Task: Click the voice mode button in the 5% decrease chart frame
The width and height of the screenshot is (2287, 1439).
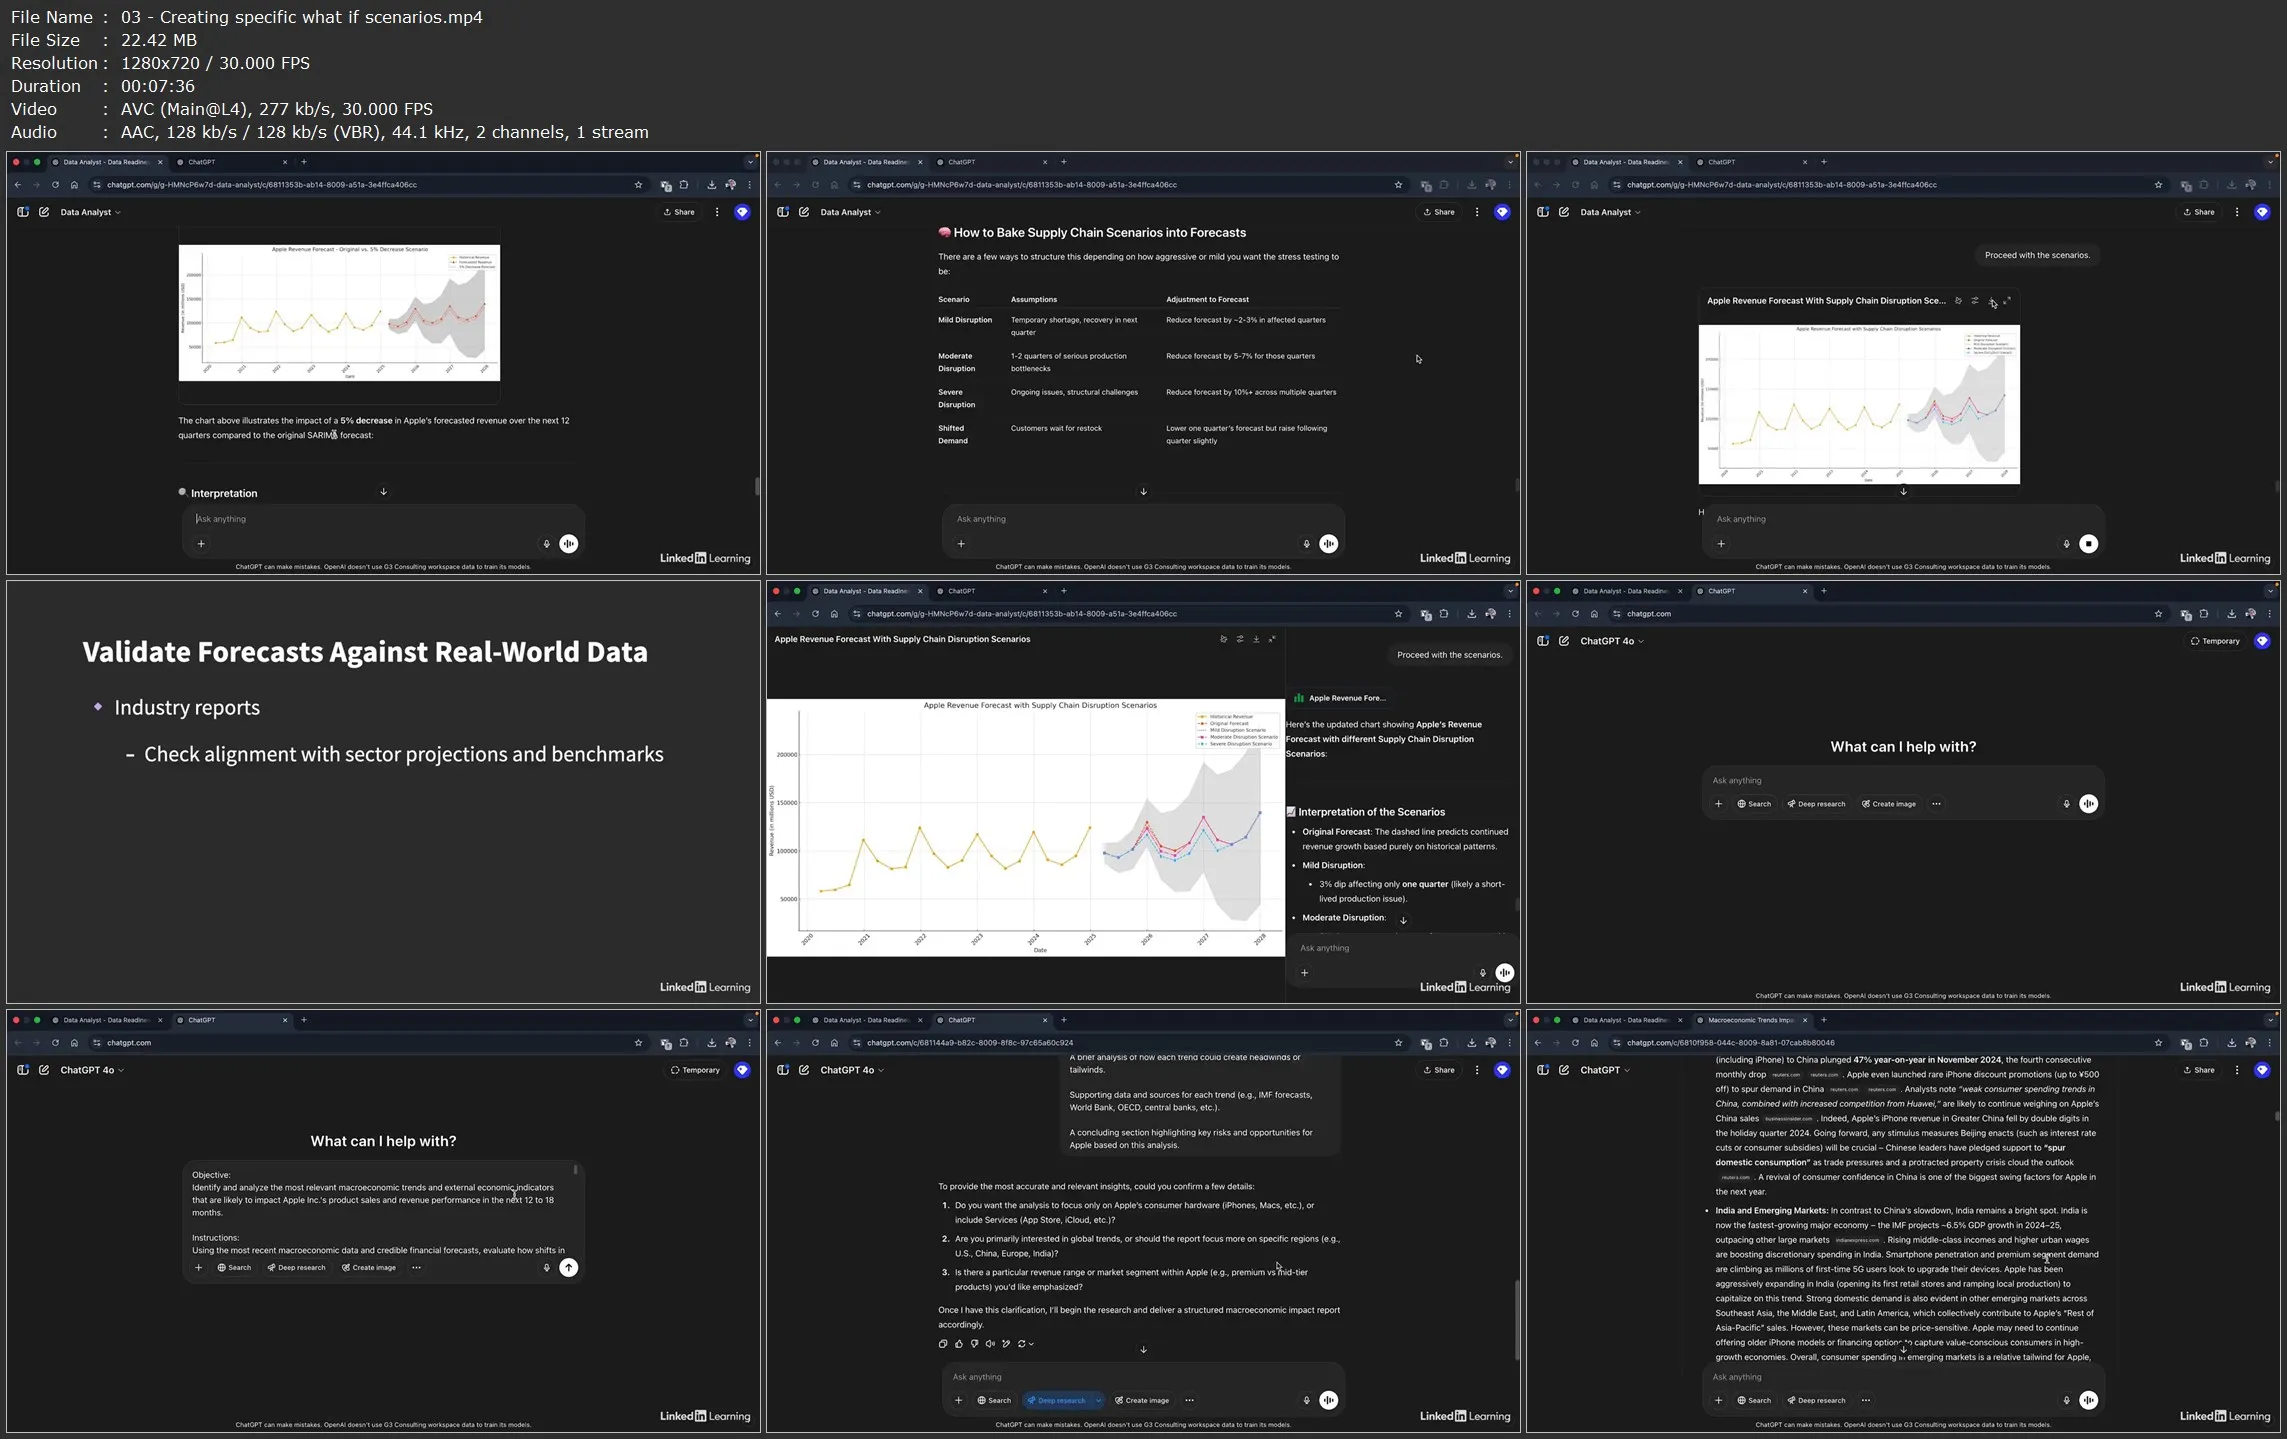Action: click(568, 544)
